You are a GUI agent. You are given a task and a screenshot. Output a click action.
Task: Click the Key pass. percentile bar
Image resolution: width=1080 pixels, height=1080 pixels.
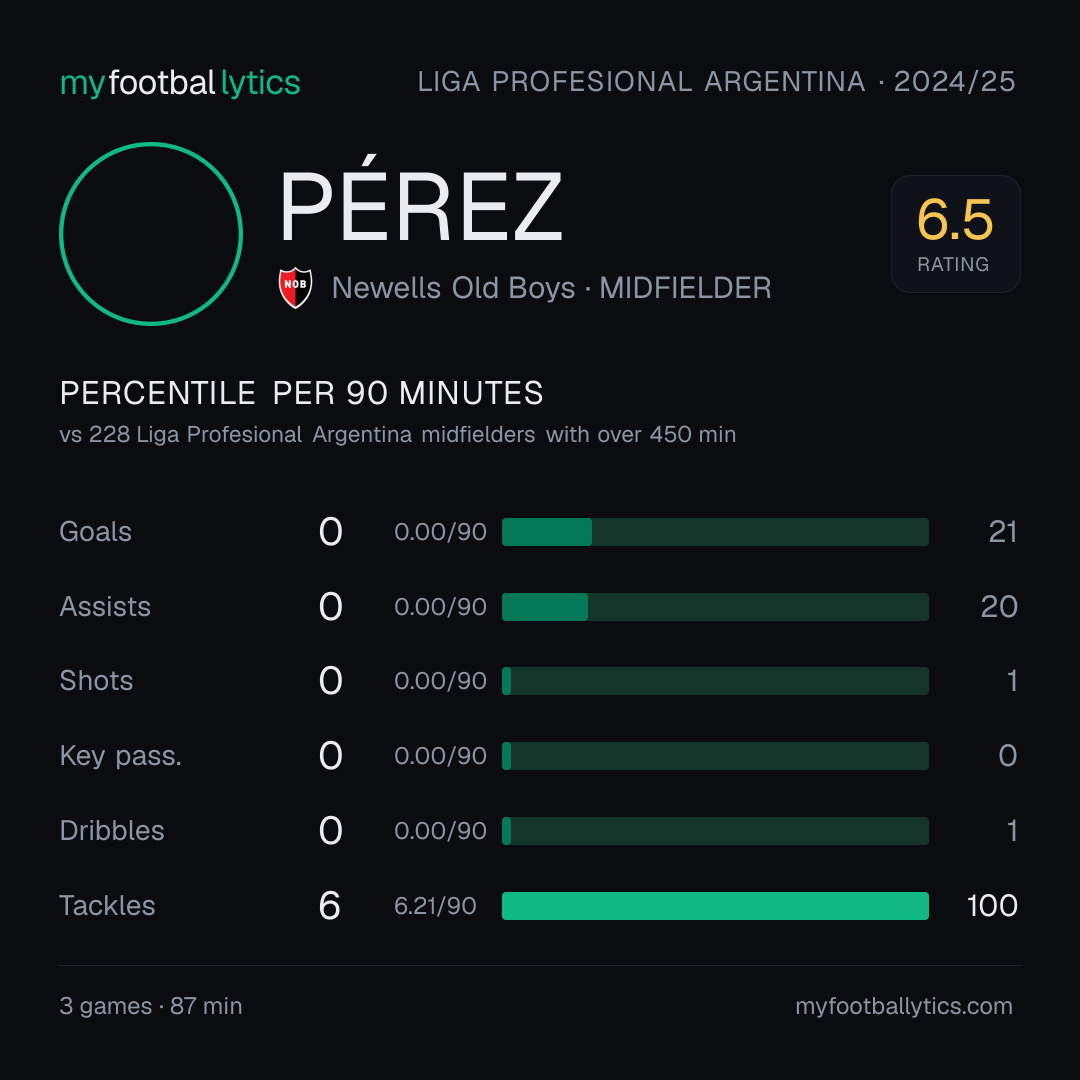point(715,756)
